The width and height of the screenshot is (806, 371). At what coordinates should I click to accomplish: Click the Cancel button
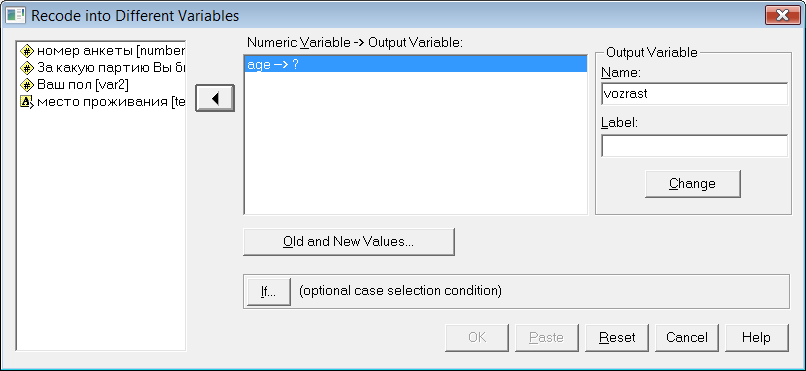(x=687, y=338)
